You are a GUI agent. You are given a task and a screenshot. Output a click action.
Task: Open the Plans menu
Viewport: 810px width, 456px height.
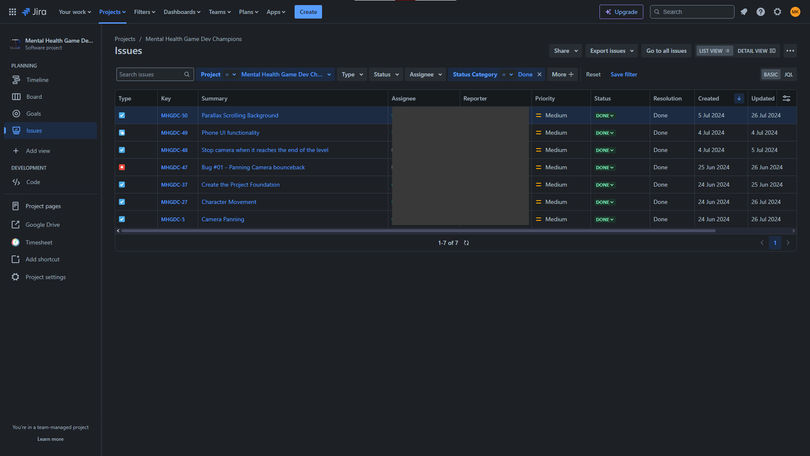click(248, 12)
